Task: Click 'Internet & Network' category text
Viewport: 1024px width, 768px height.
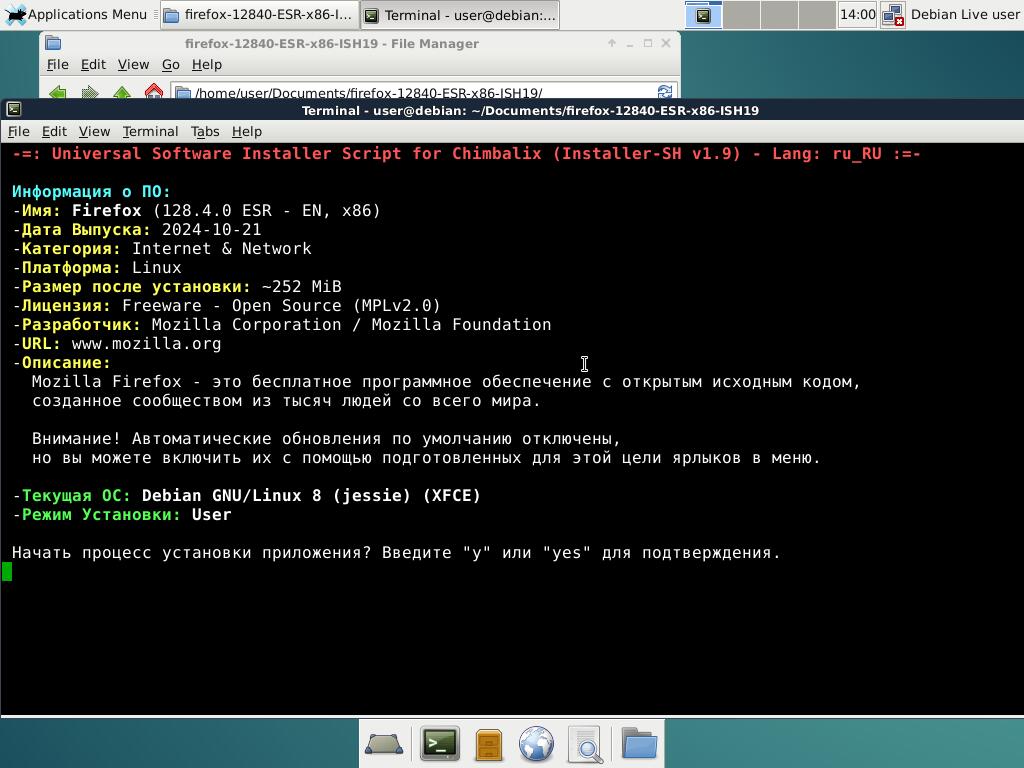Action: 221,249
